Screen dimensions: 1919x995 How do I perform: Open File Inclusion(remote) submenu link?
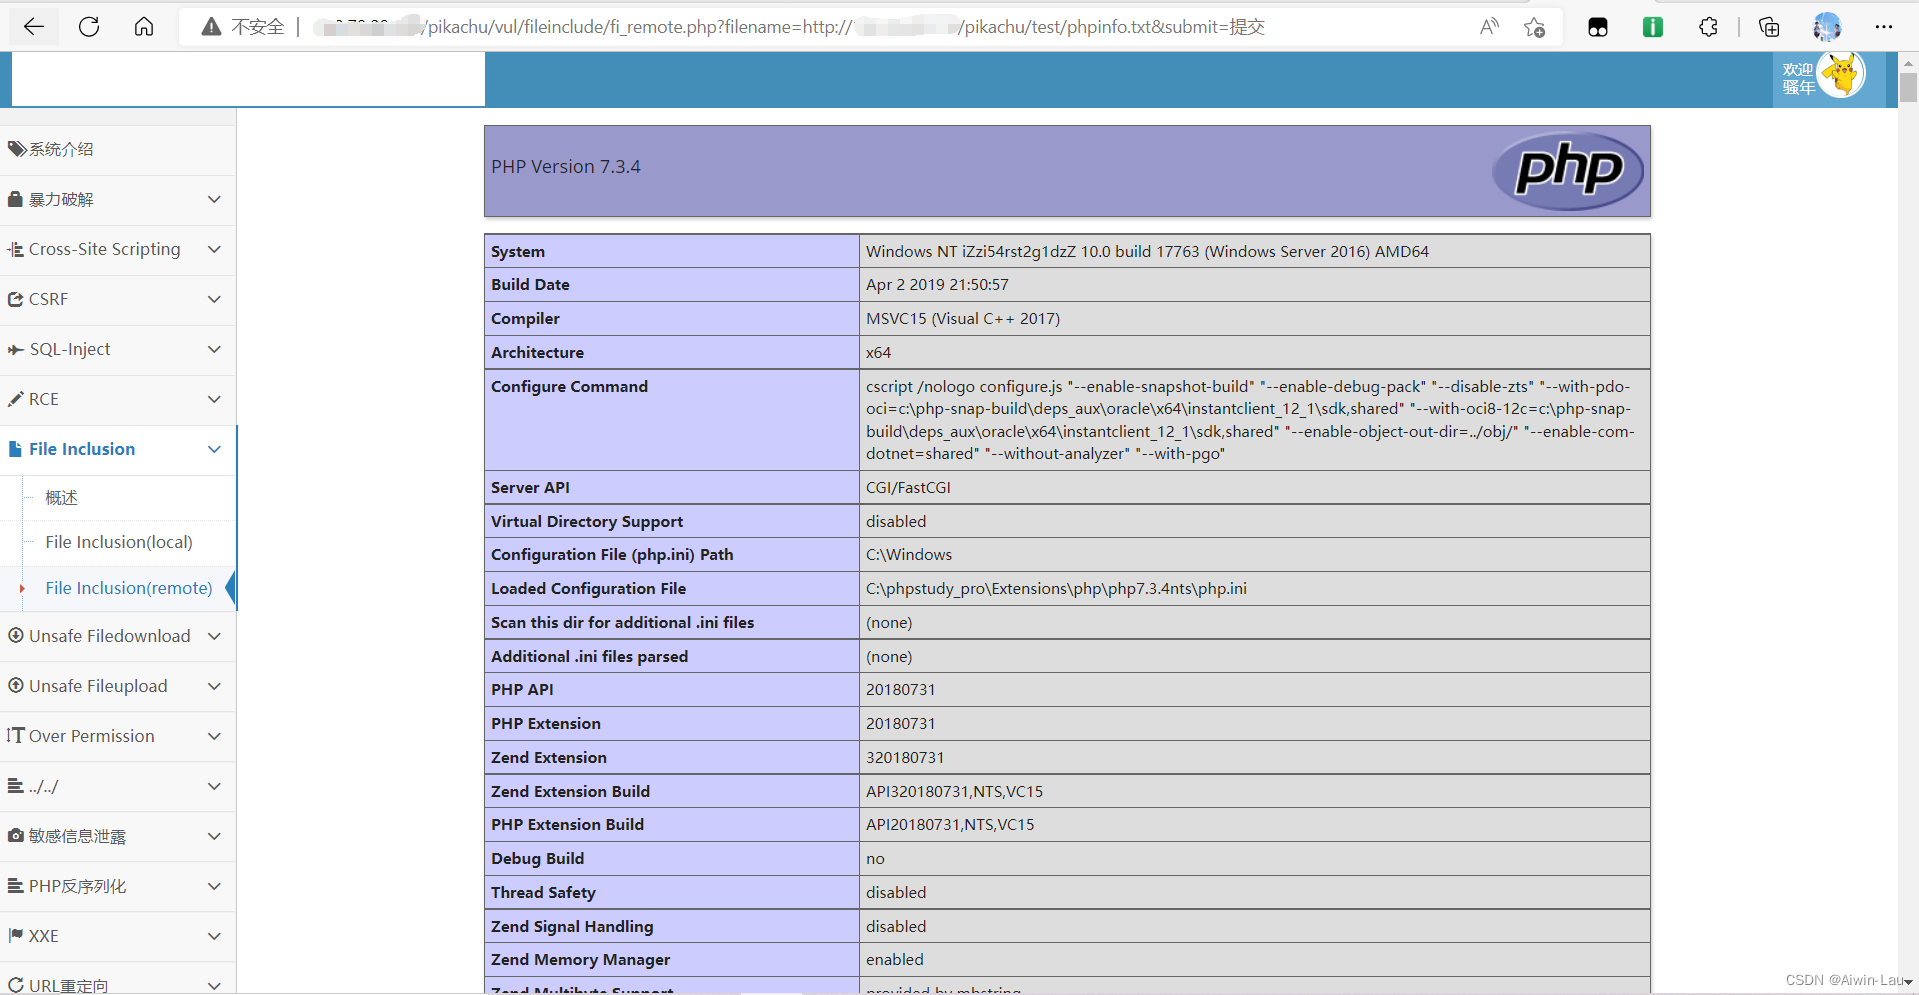[x=129, y=588]
